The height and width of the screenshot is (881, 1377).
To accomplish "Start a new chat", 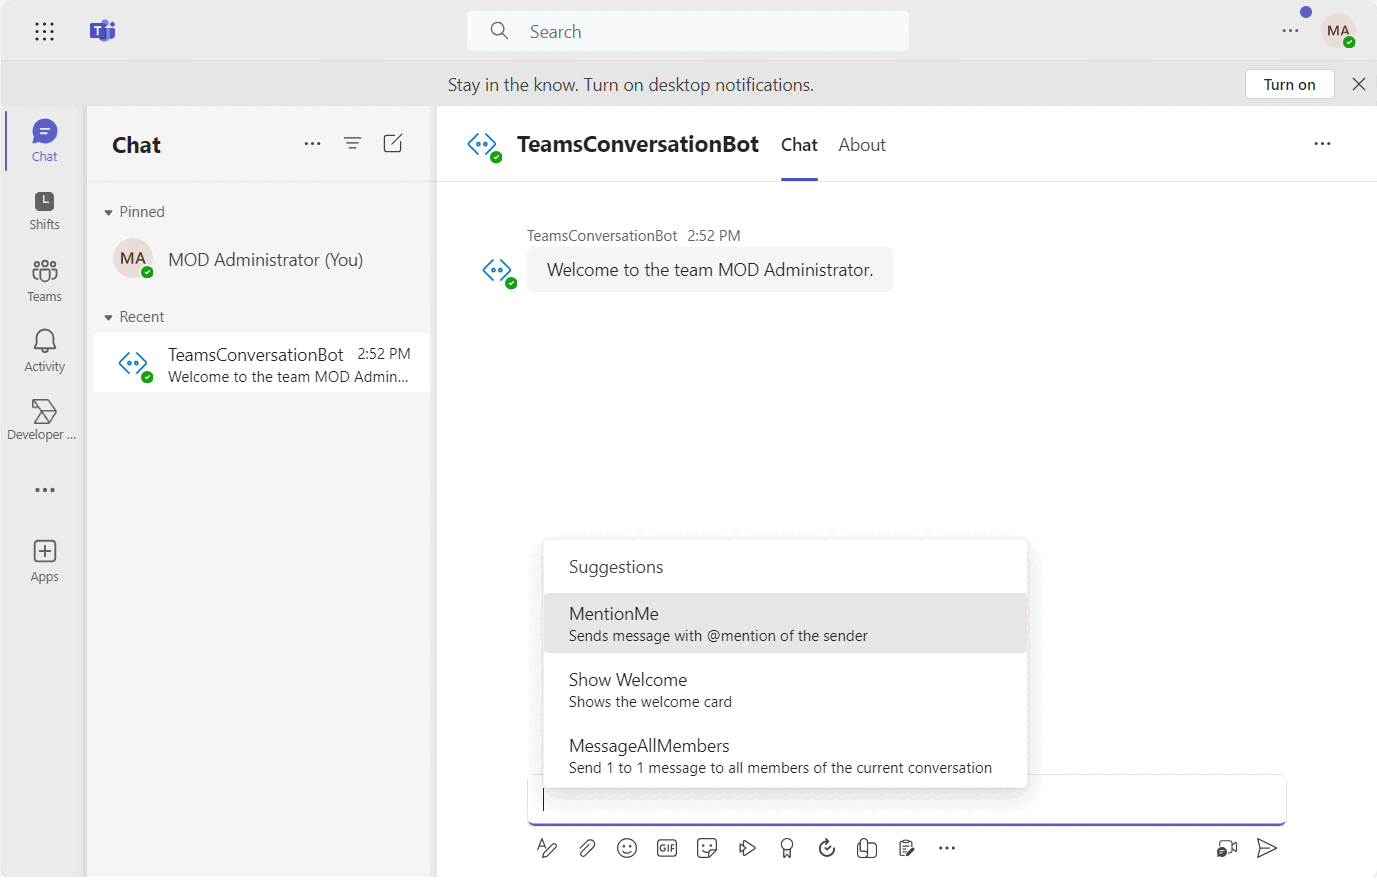I will click(393, 144).
